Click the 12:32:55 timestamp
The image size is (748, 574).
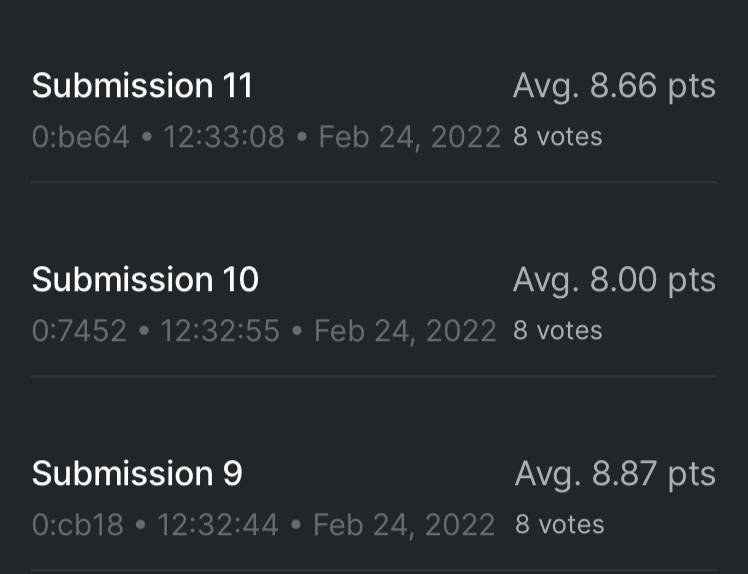(x=220, y=331)
